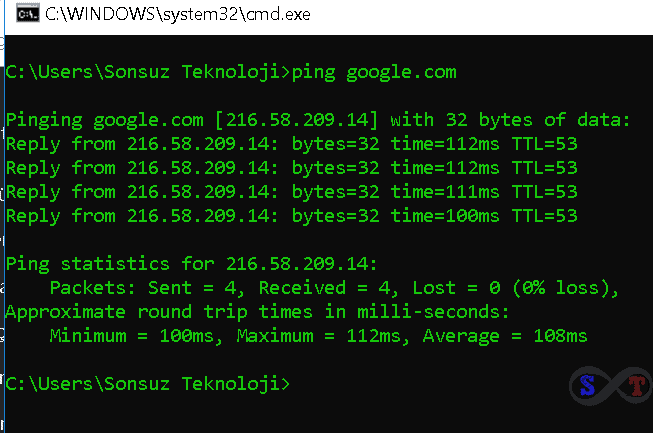653x433 pixels.
Task: Click the '(0% loss)' text
Action: [x=562, y=288]
